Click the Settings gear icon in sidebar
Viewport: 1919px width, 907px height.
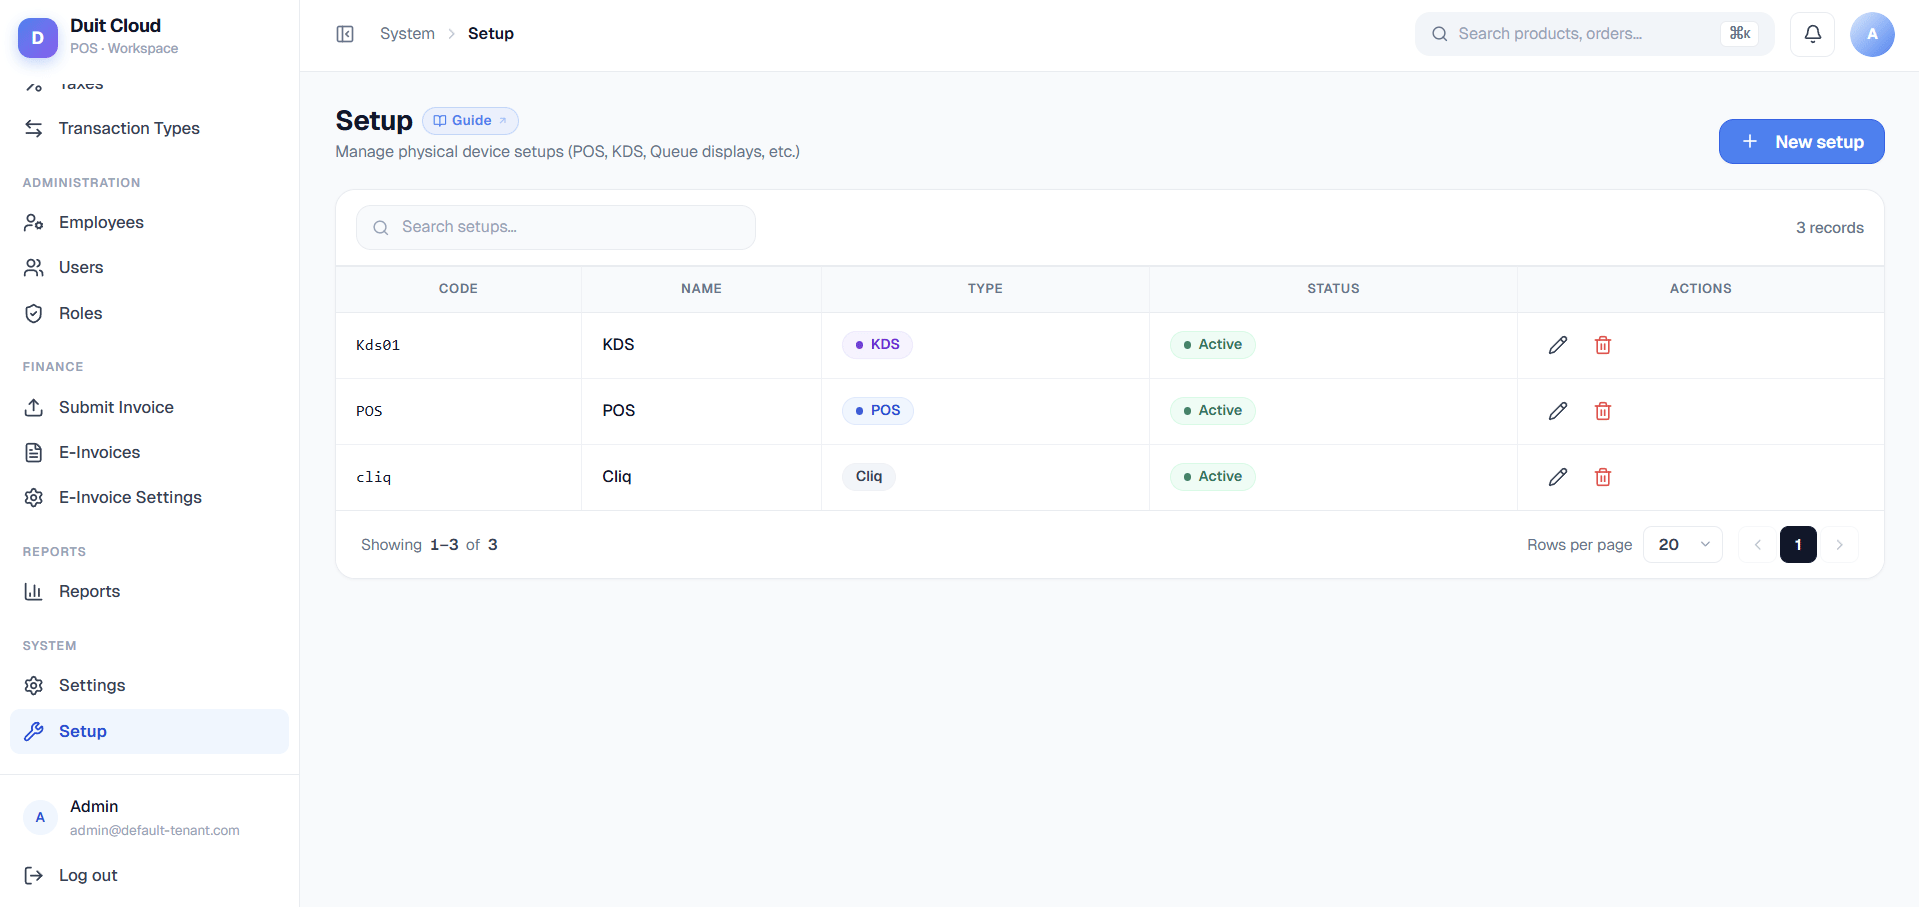tap(34, 685)
